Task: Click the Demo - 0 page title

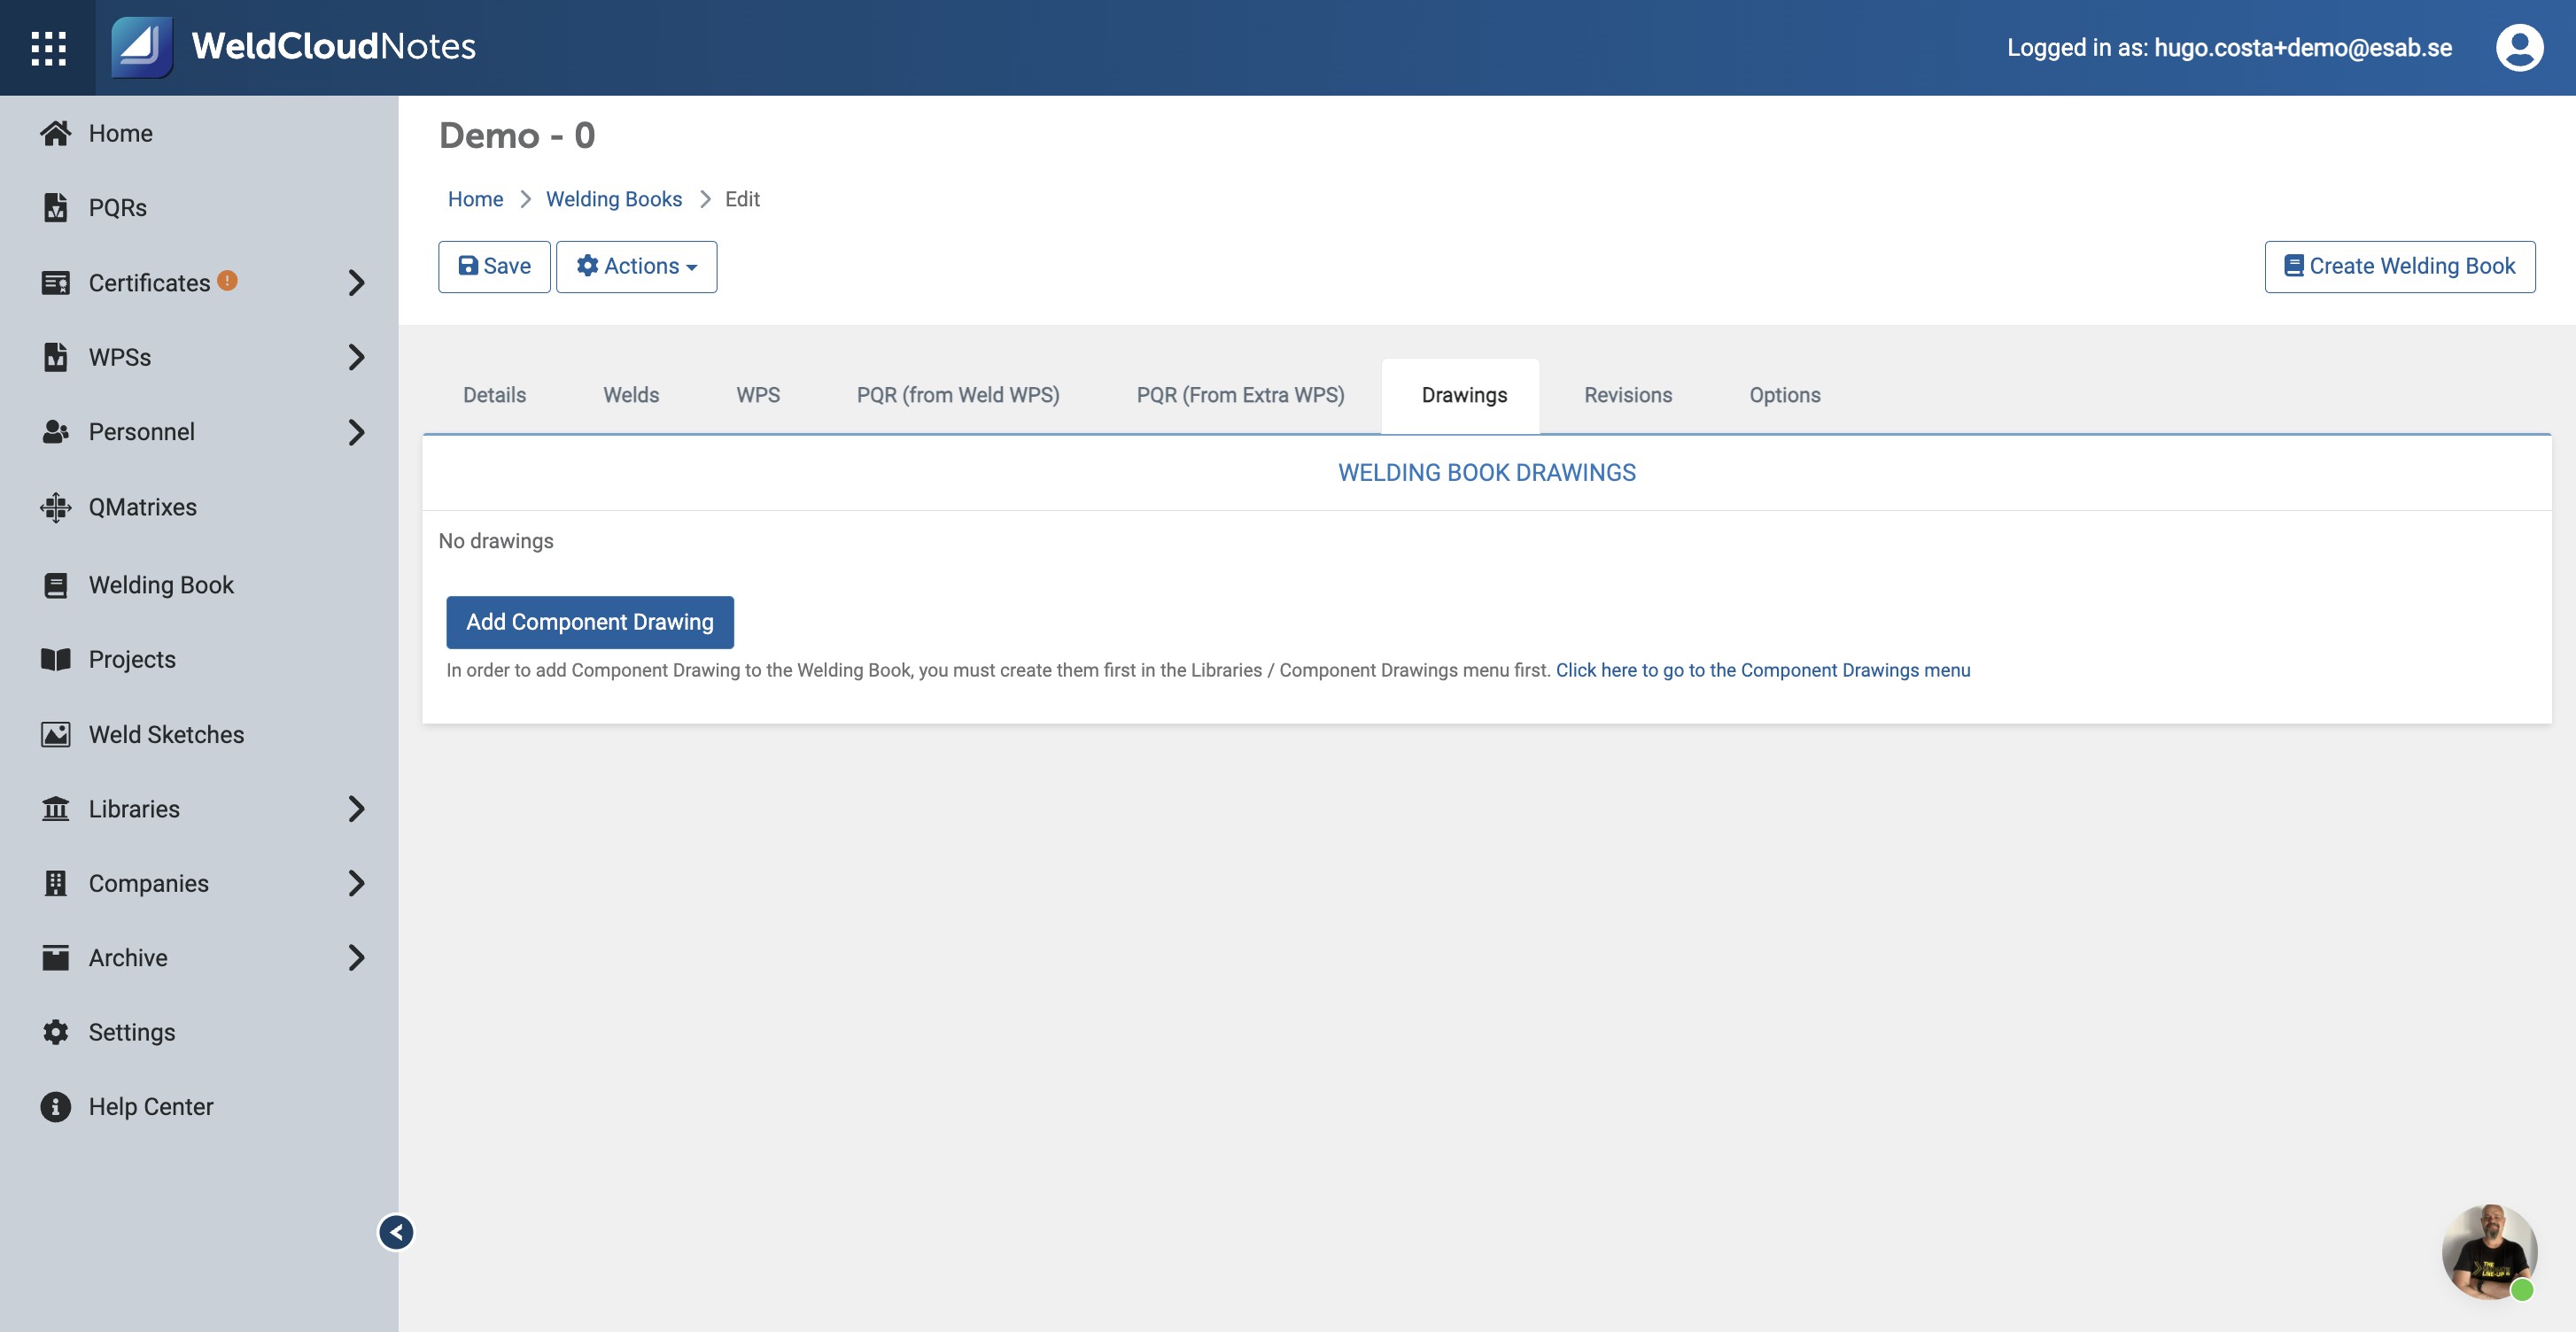Action: pos(517,135)
